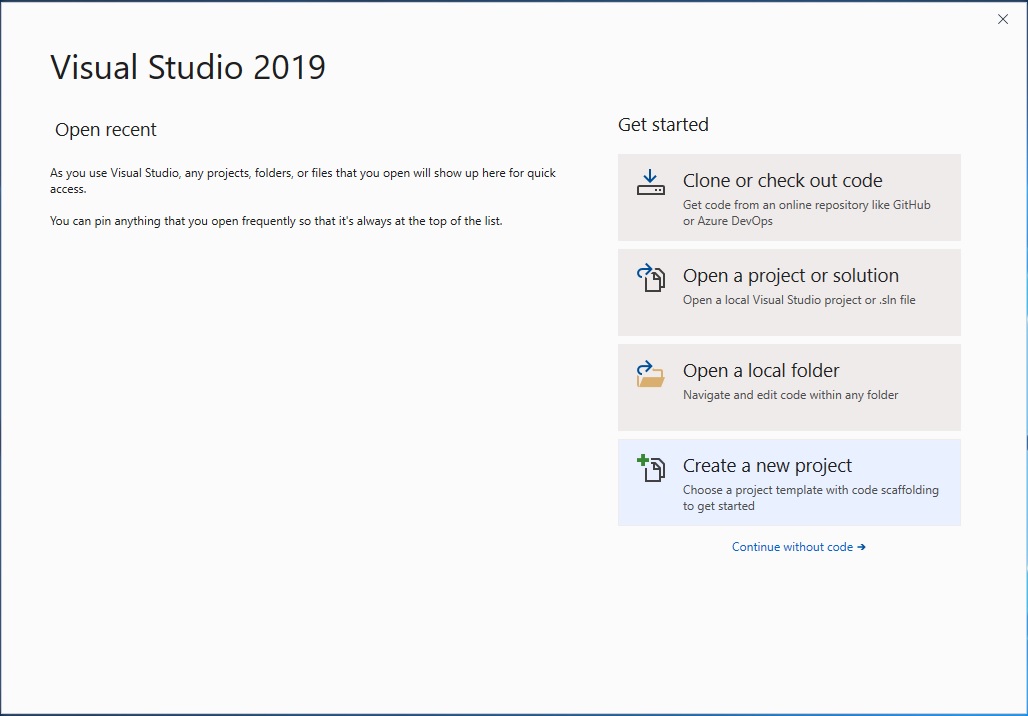Click 'Get code from an online repository' description
The image size is (1028, 716).
click(x=806, y=212)
